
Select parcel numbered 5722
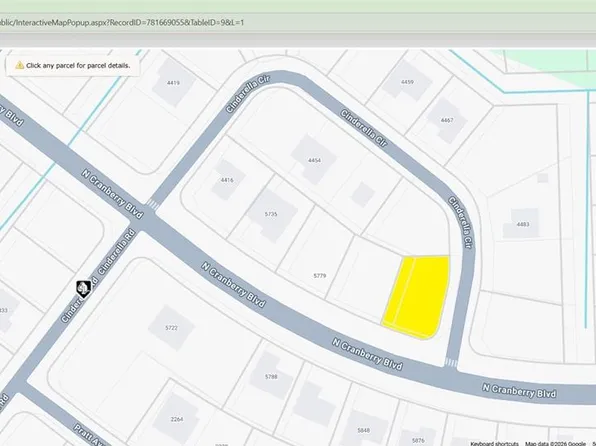[x=171, y=328]
